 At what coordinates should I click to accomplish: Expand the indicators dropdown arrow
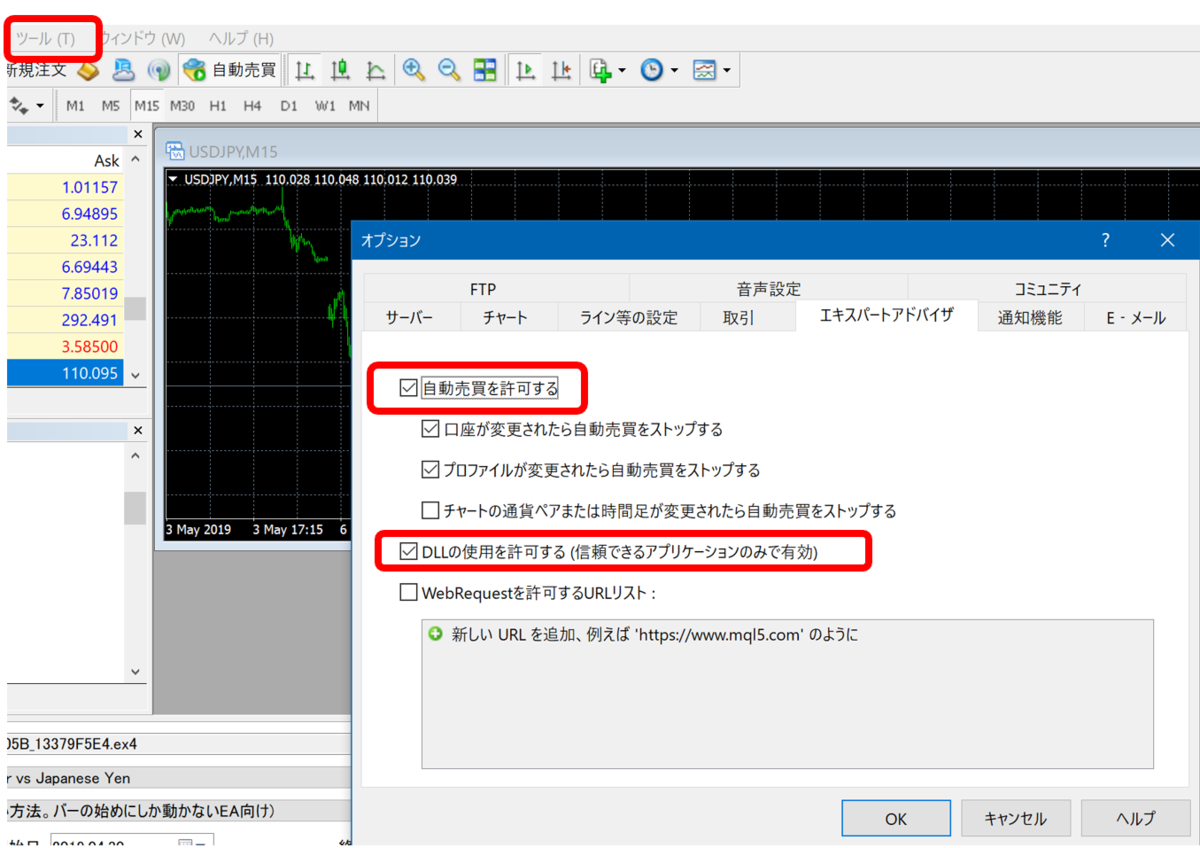click(623, 71)
